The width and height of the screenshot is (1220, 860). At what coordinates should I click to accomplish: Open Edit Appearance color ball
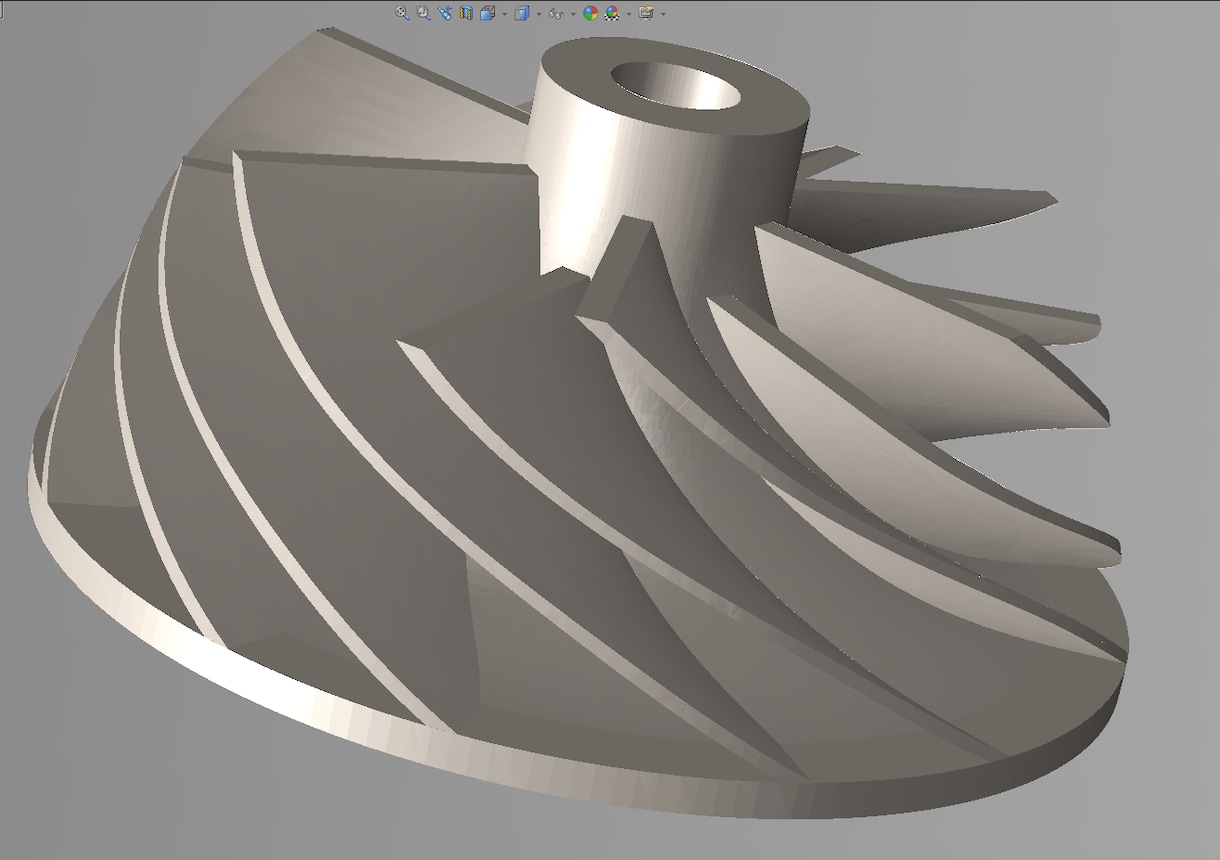point(590,13)
